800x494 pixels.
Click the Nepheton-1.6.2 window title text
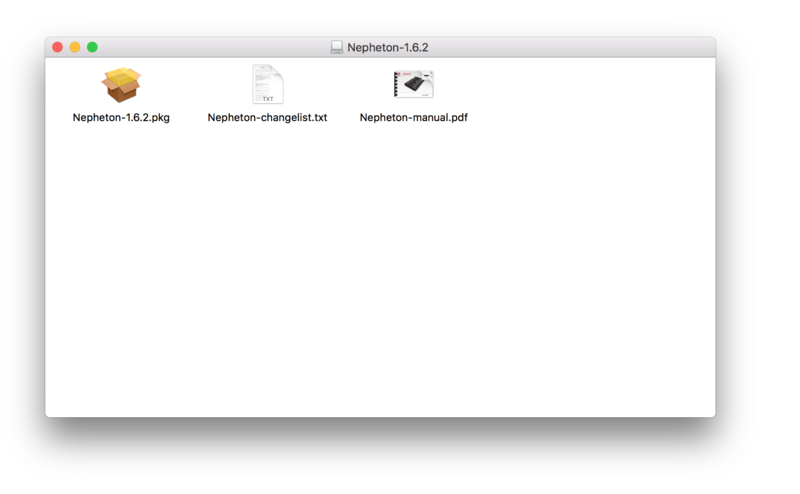(388, 47)
